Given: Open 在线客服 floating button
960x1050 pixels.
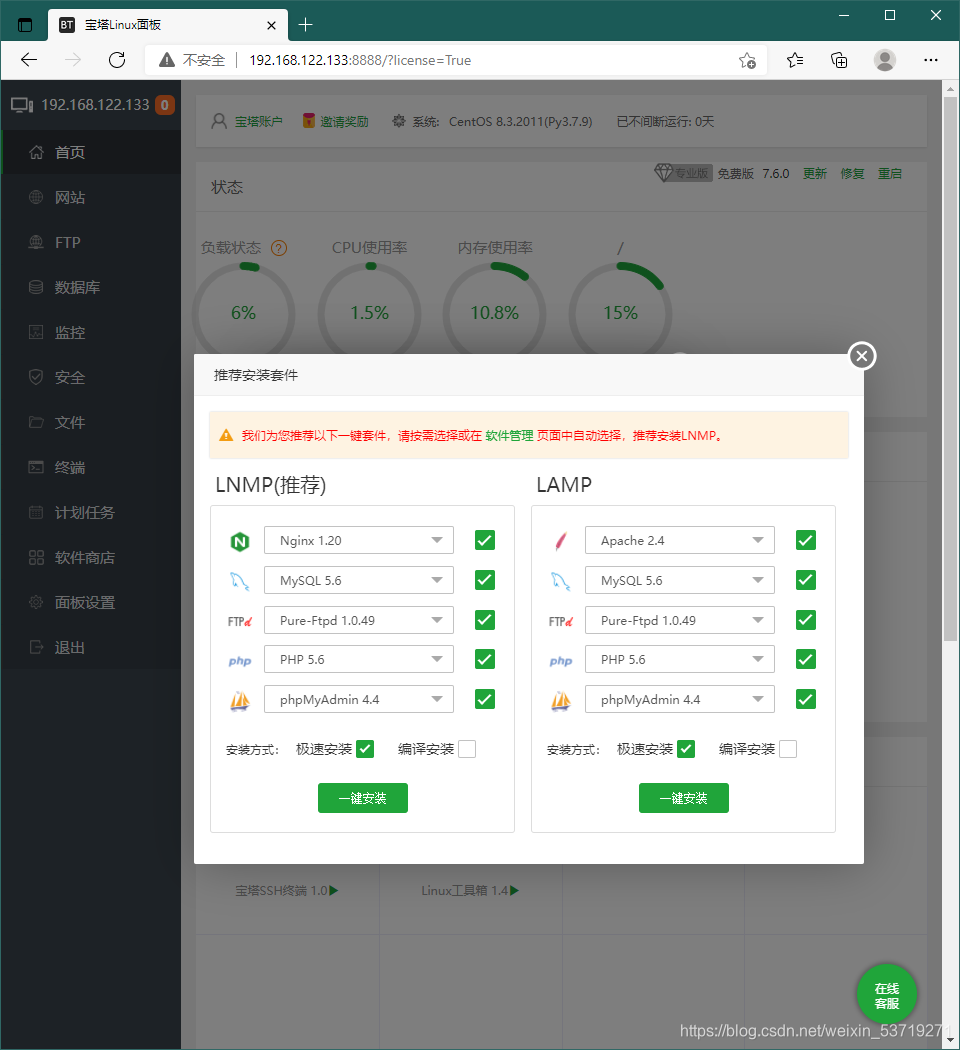Looking at the screenshot, I should pyautogui.click(x=886, y=995).
